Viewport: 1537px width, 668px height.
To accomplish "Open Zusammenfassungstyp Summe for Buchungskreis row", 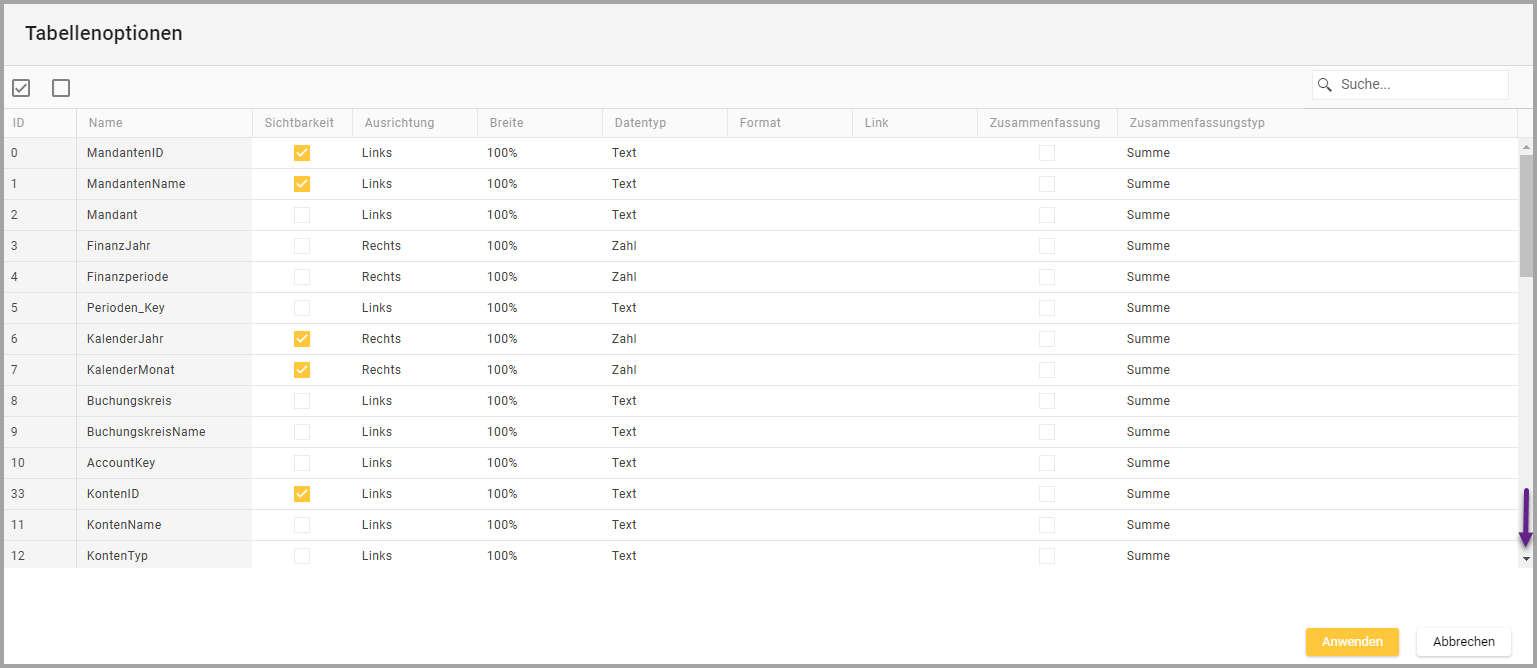I will coord(1148,401).
